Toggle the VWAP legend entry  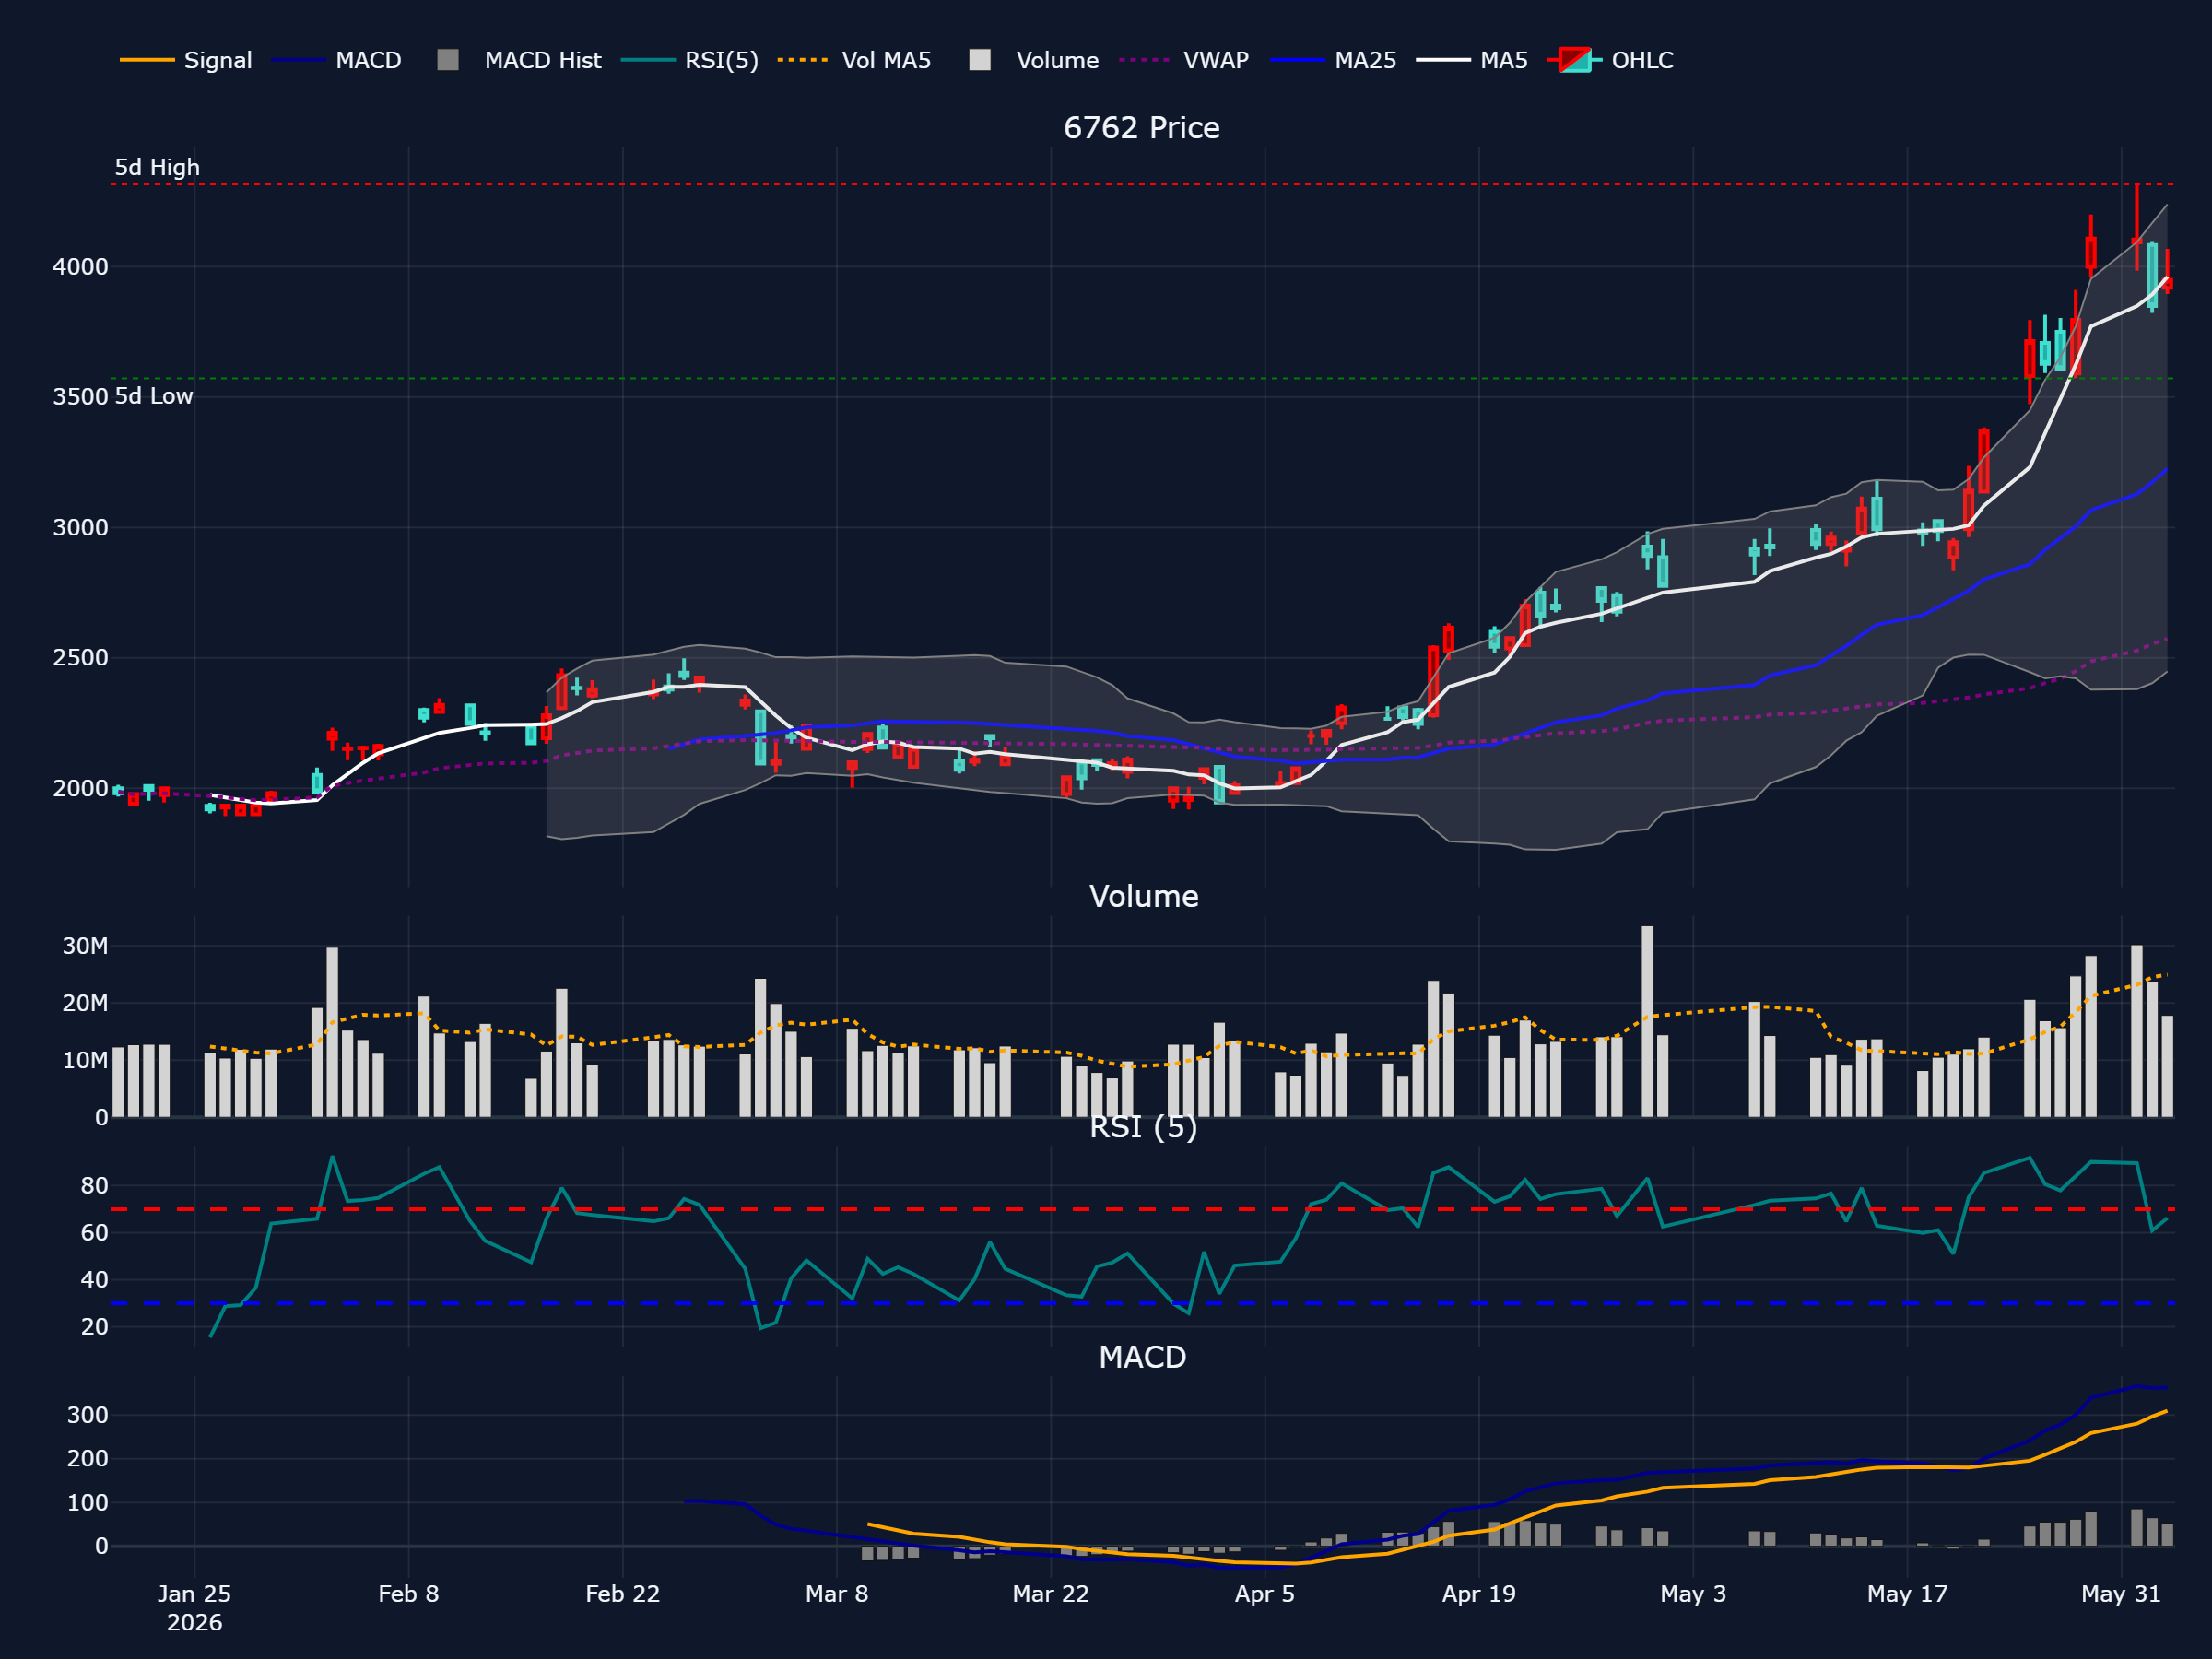pyautogui.click(x=1184, y=60)
